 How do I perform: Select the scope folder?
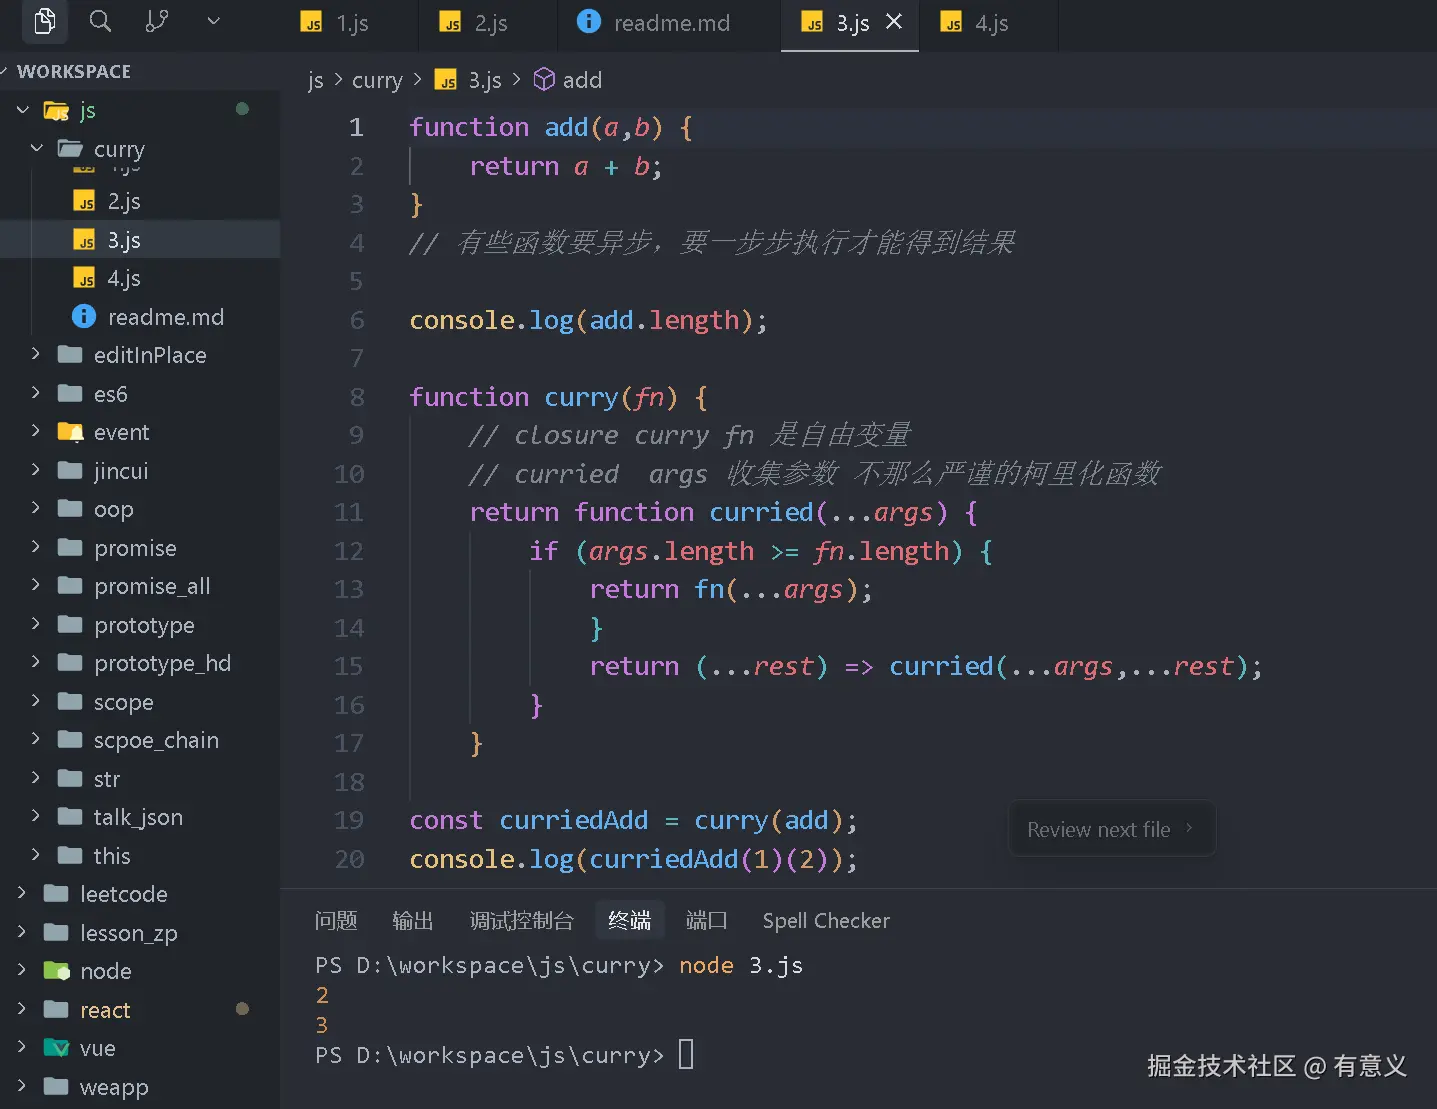point(140,702)
